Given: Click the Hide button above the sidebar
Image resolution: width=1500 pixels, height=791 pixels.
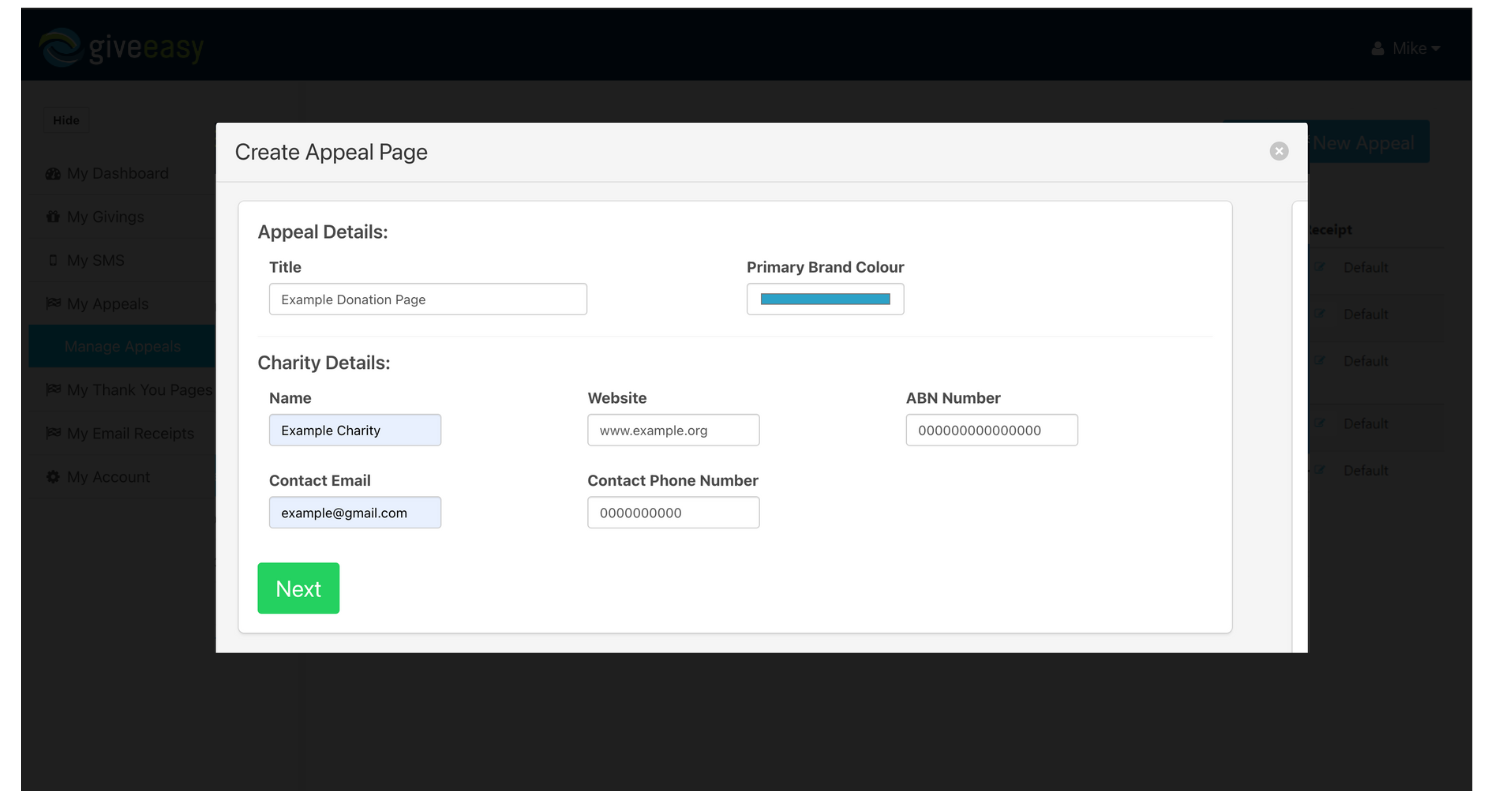Looking at the screenshot, I should point(66,120).
